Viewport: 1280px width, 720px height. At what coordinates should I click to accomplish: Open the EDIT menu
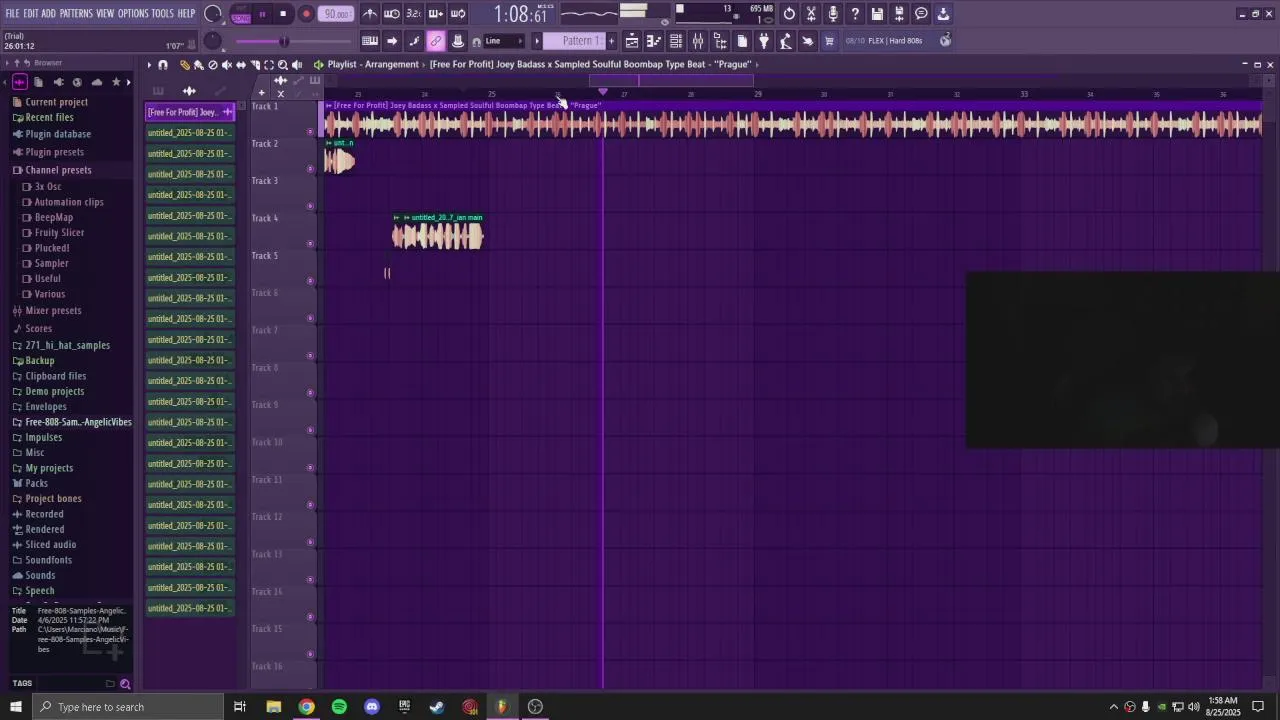click(31, 14)
